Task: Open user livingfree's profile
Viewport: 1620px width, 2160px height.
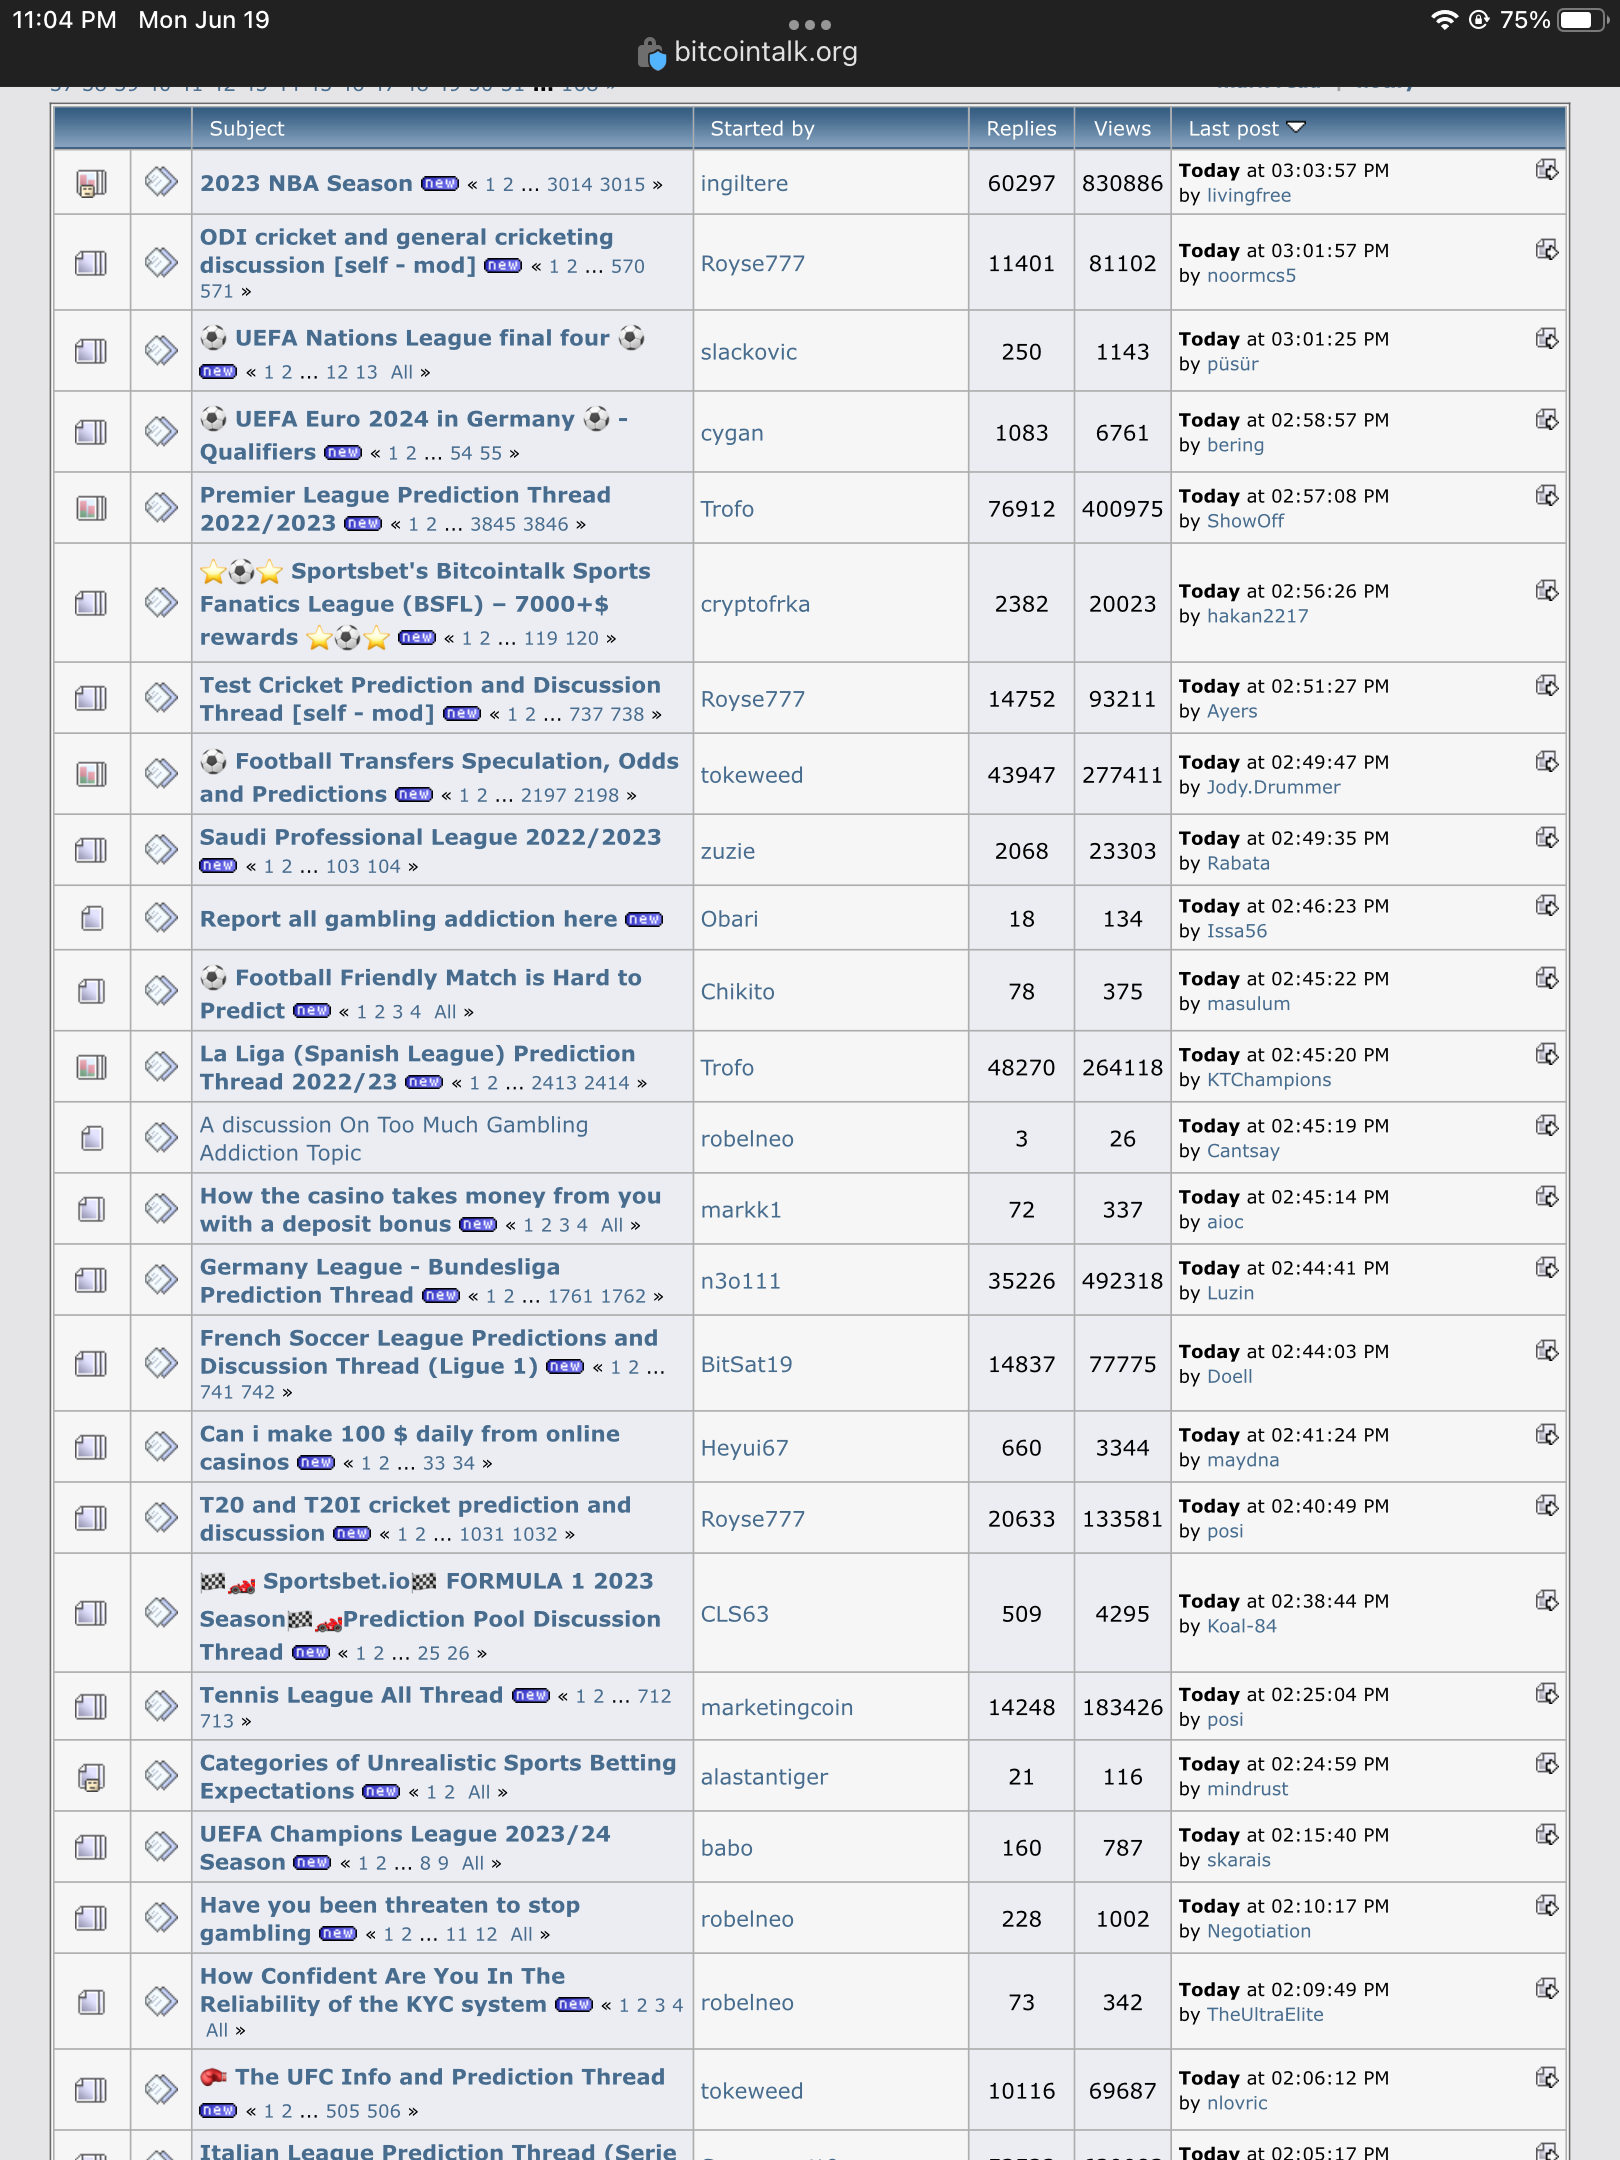Action: [x=1249, y=196]
